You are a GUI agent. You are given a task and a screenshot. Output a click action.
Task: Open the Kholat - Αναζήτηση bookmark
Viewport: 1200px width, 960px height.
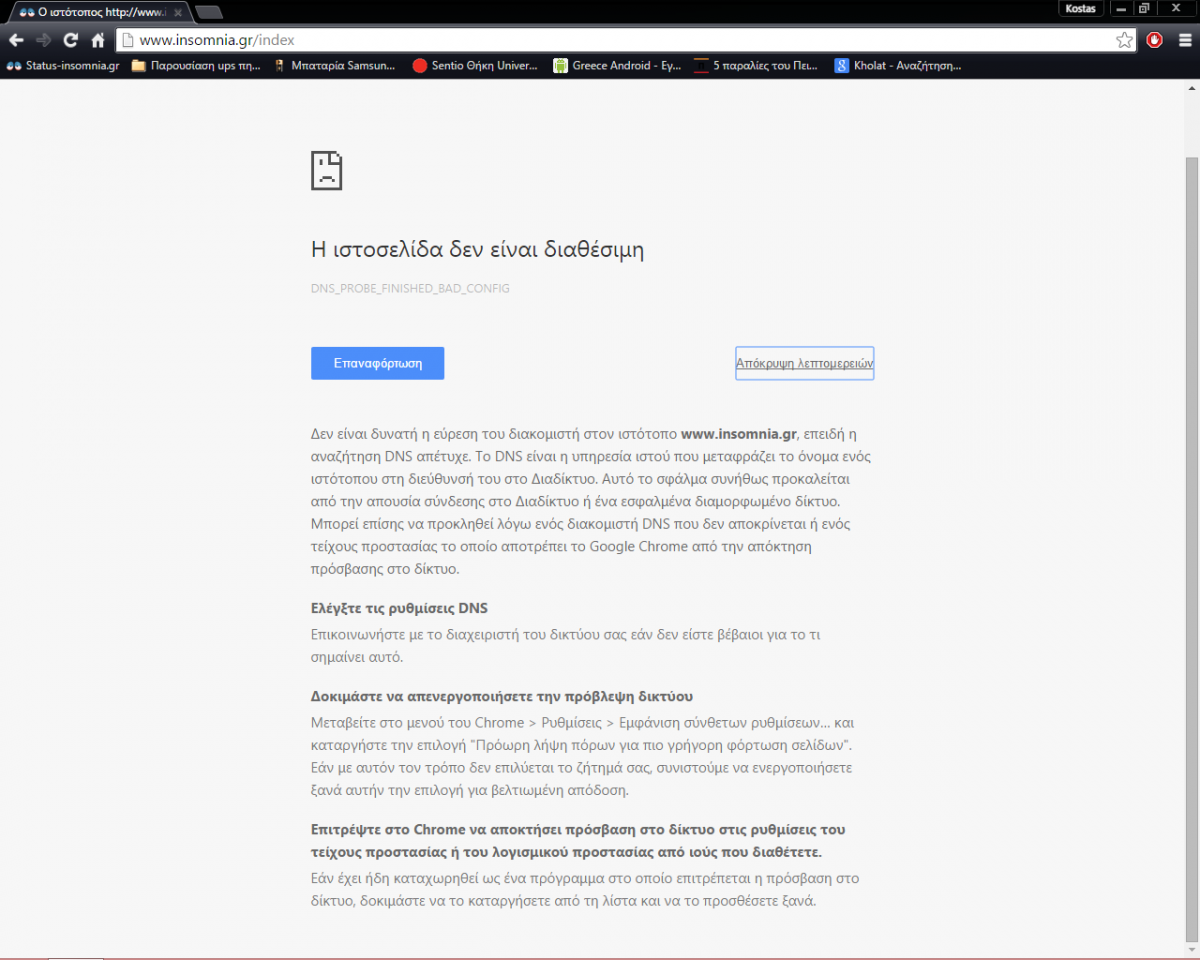(898, 66)
